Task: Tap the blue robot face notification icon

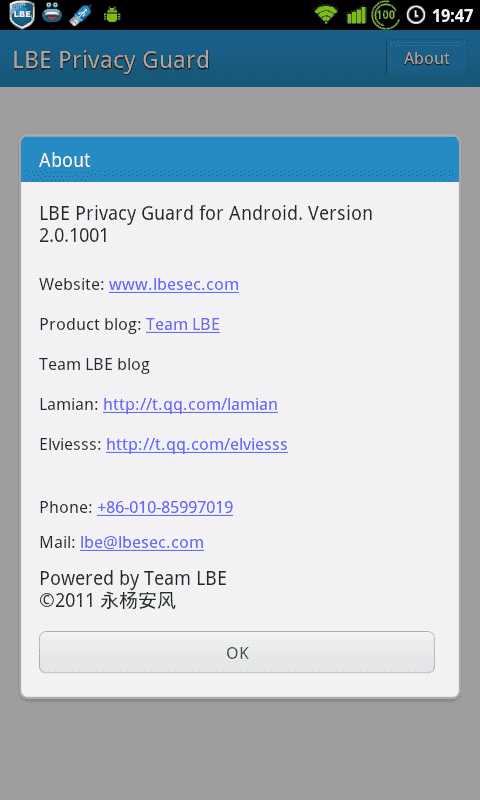Action: coord(52,13)
